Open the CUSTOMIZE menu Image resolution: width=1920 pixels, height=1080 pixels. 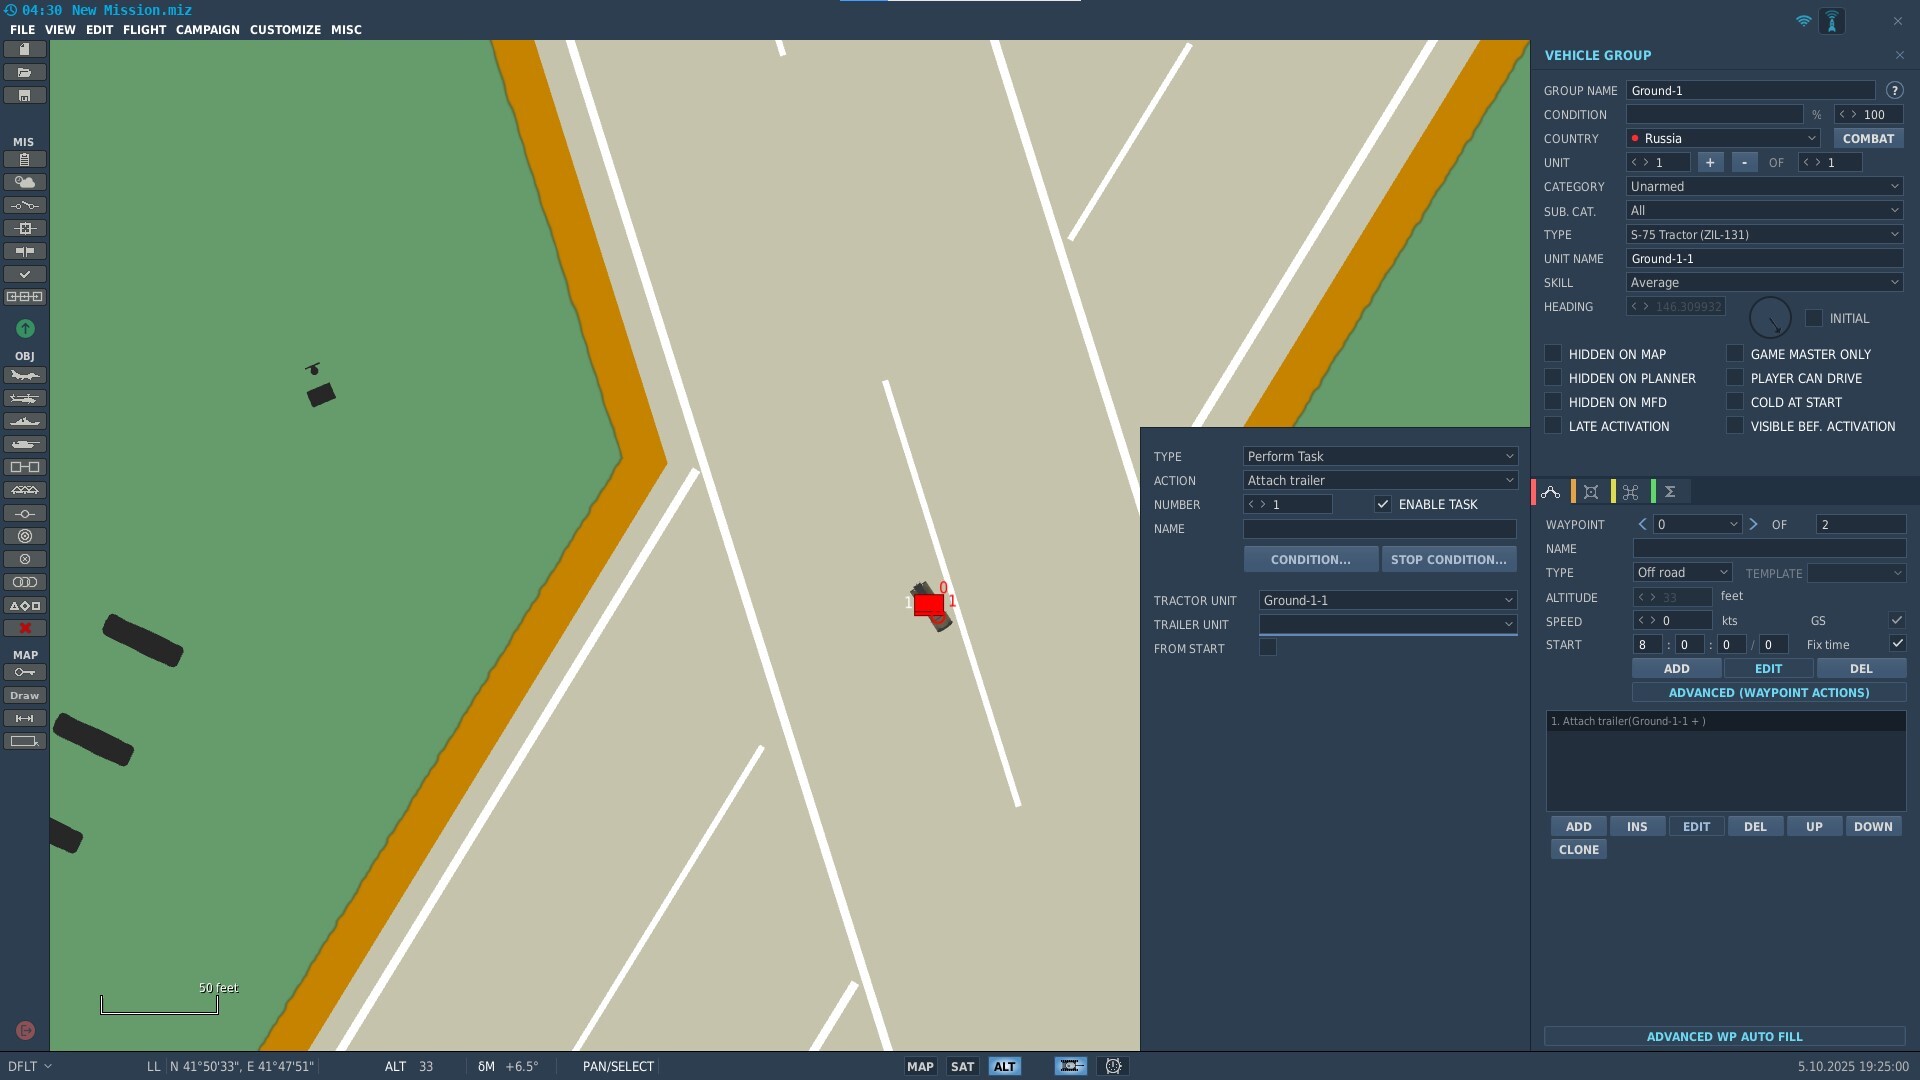click(285, 30)
